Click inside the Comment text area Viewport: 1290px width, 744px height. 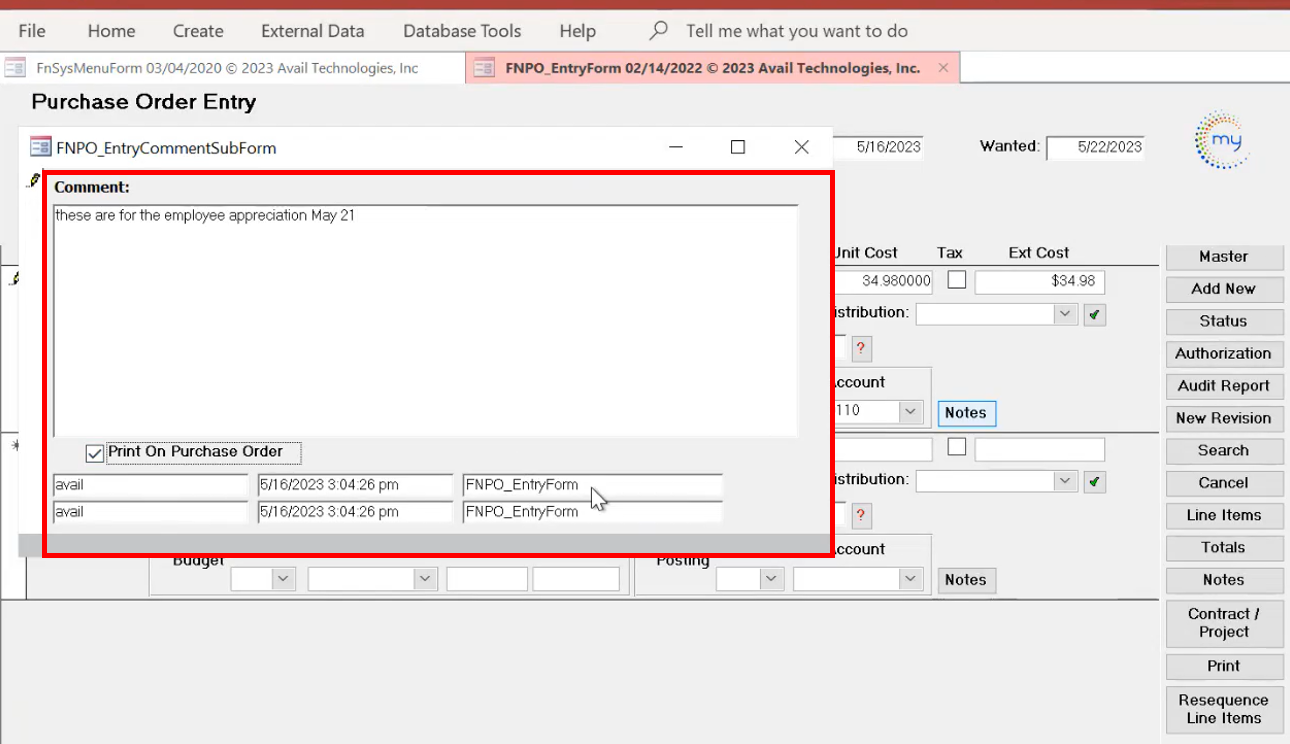(x=425, y=320)
